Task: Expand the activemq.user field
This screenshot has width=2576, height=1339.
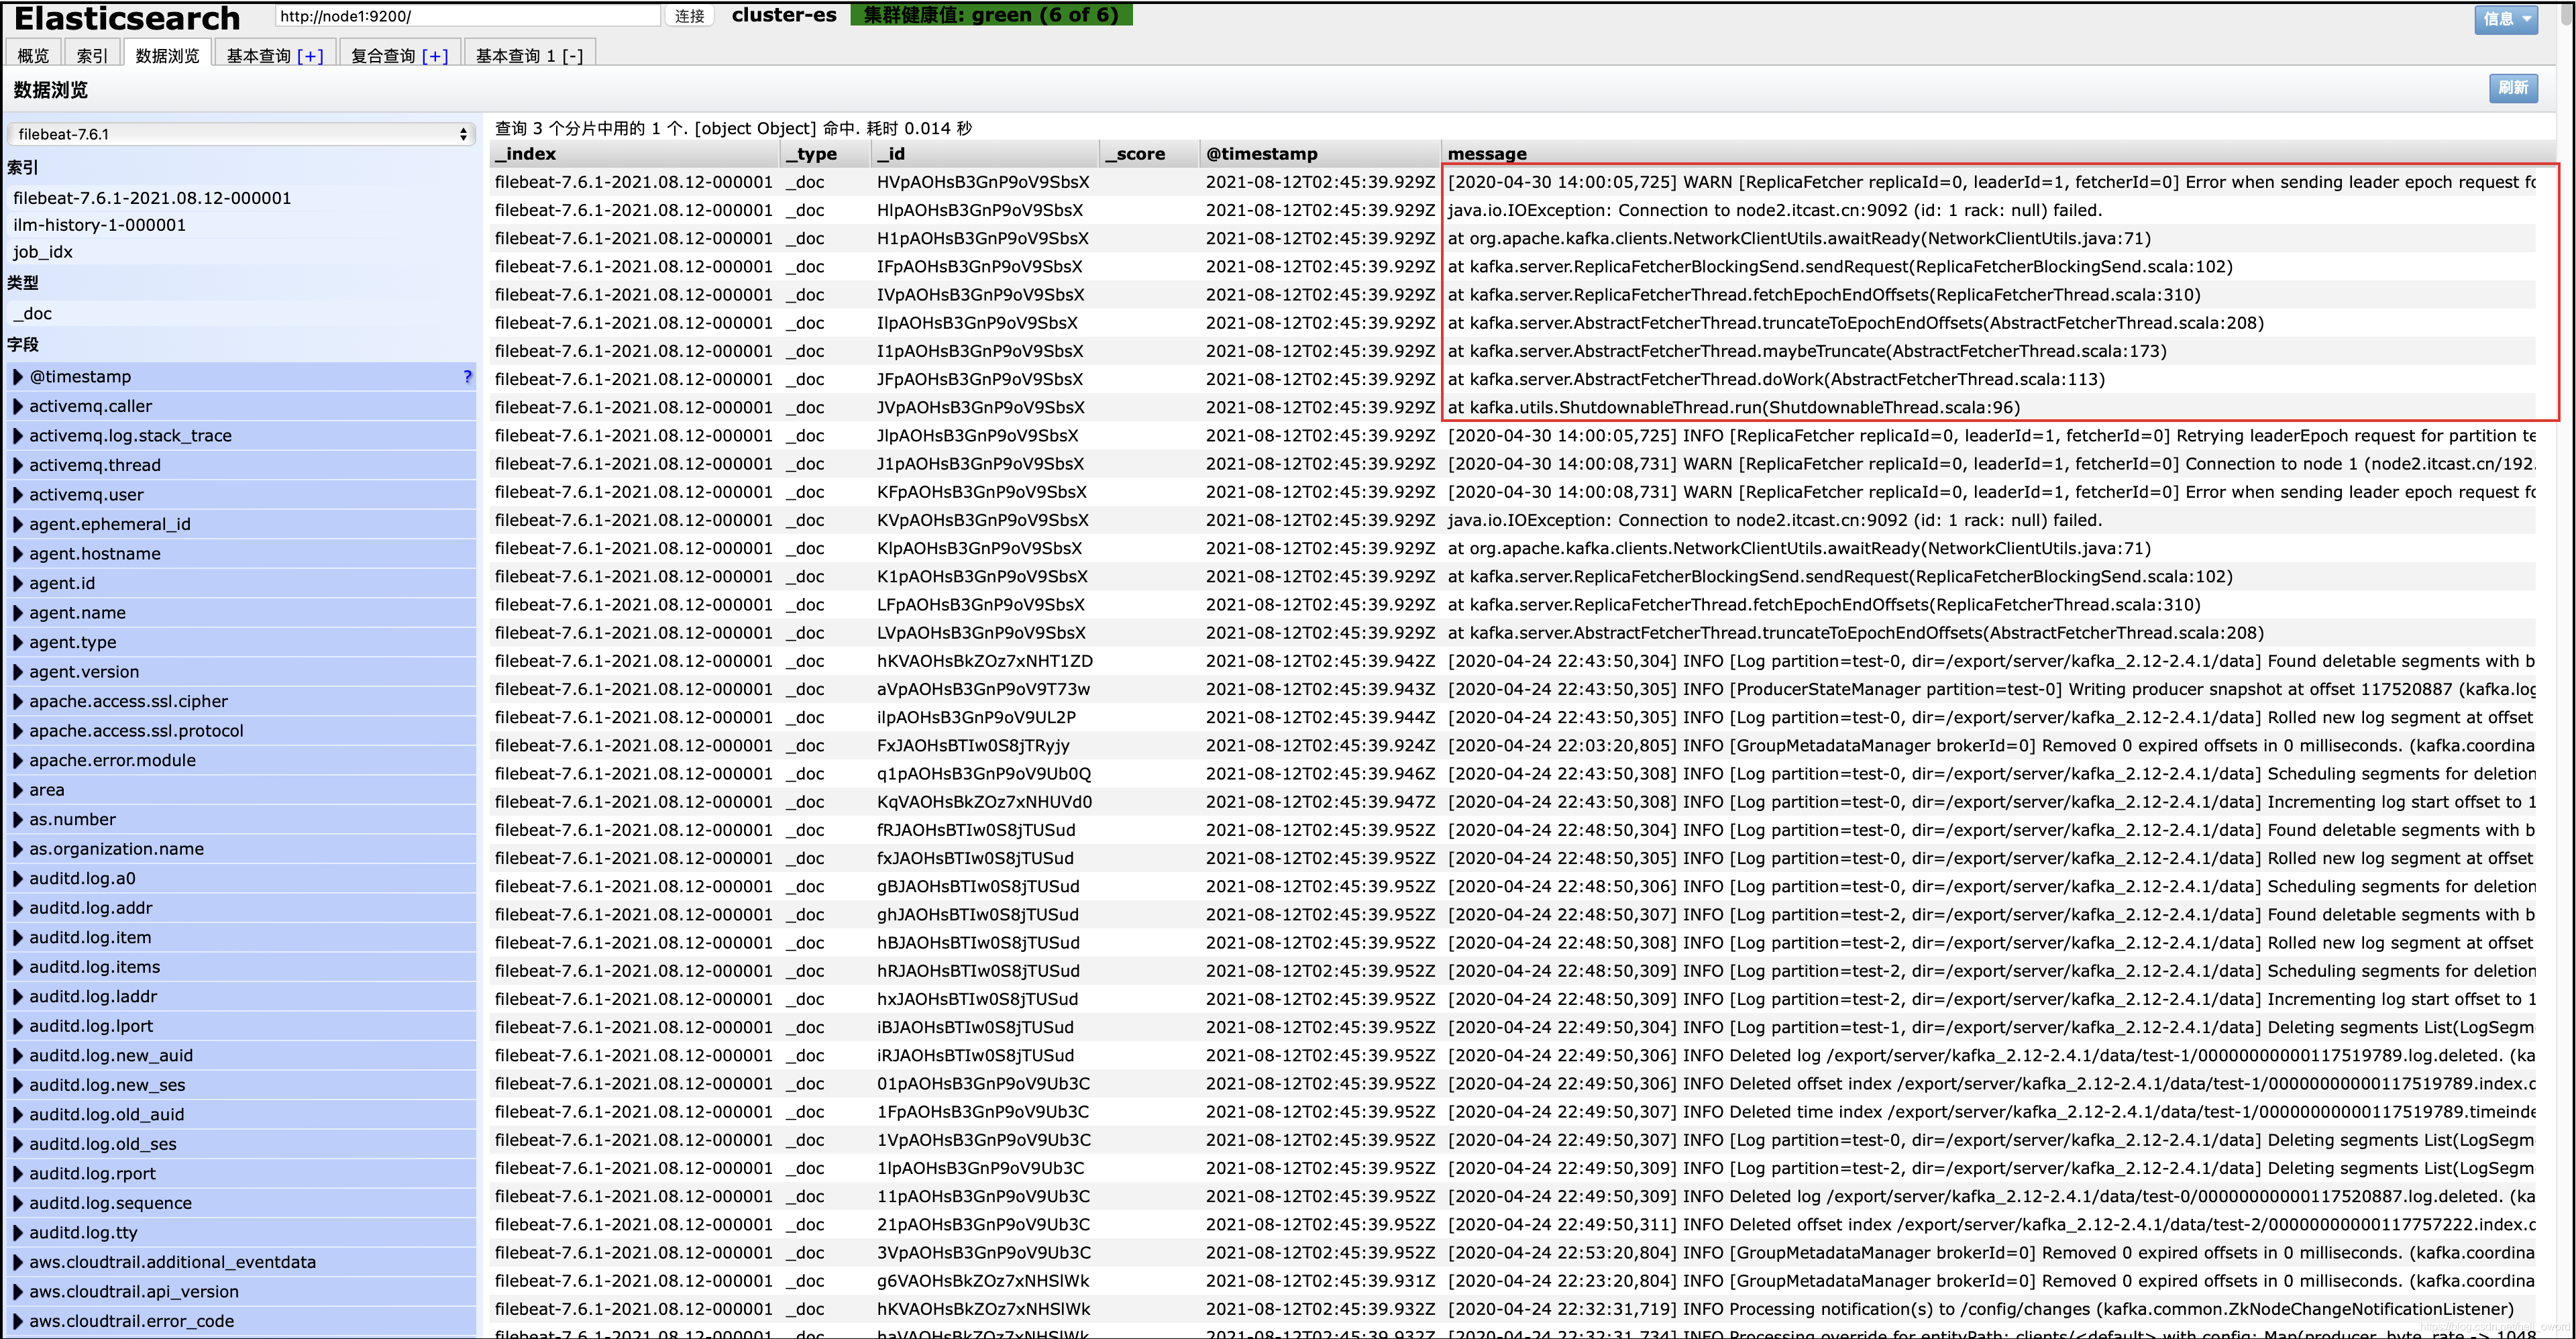Action: (241, 495)
